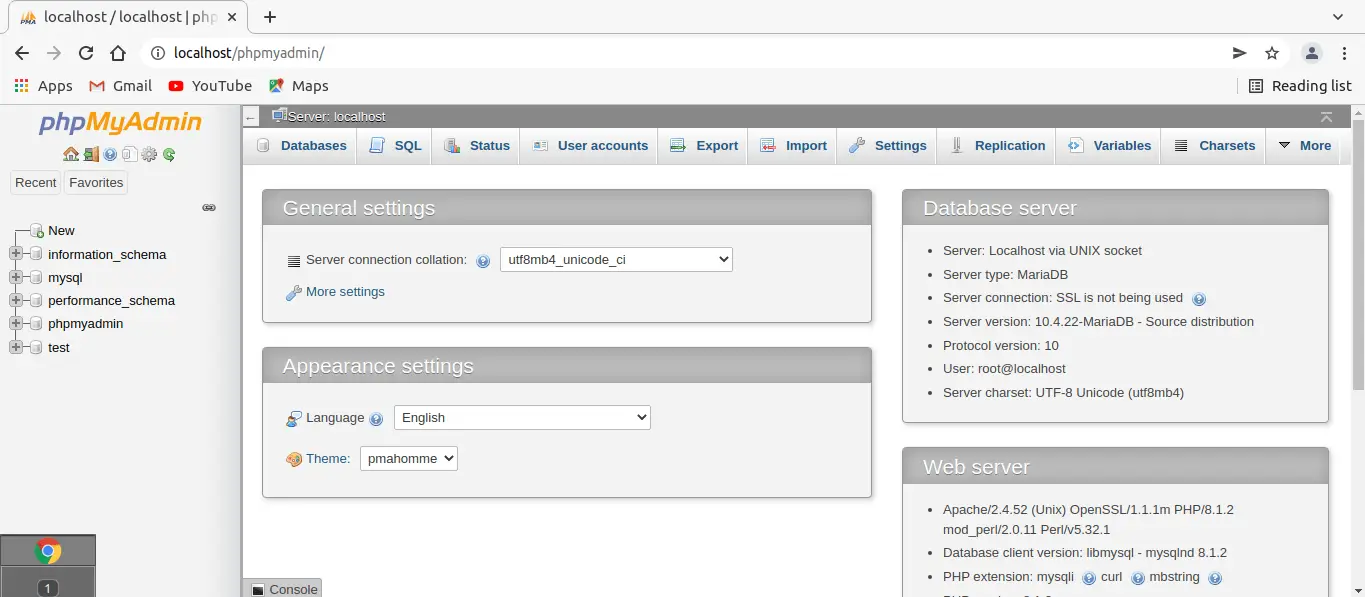Image resolution: width=1365 pixels, height=597 pixels.
Task: Expand the mysql database tree node
Action: click(x=15, y=277)
